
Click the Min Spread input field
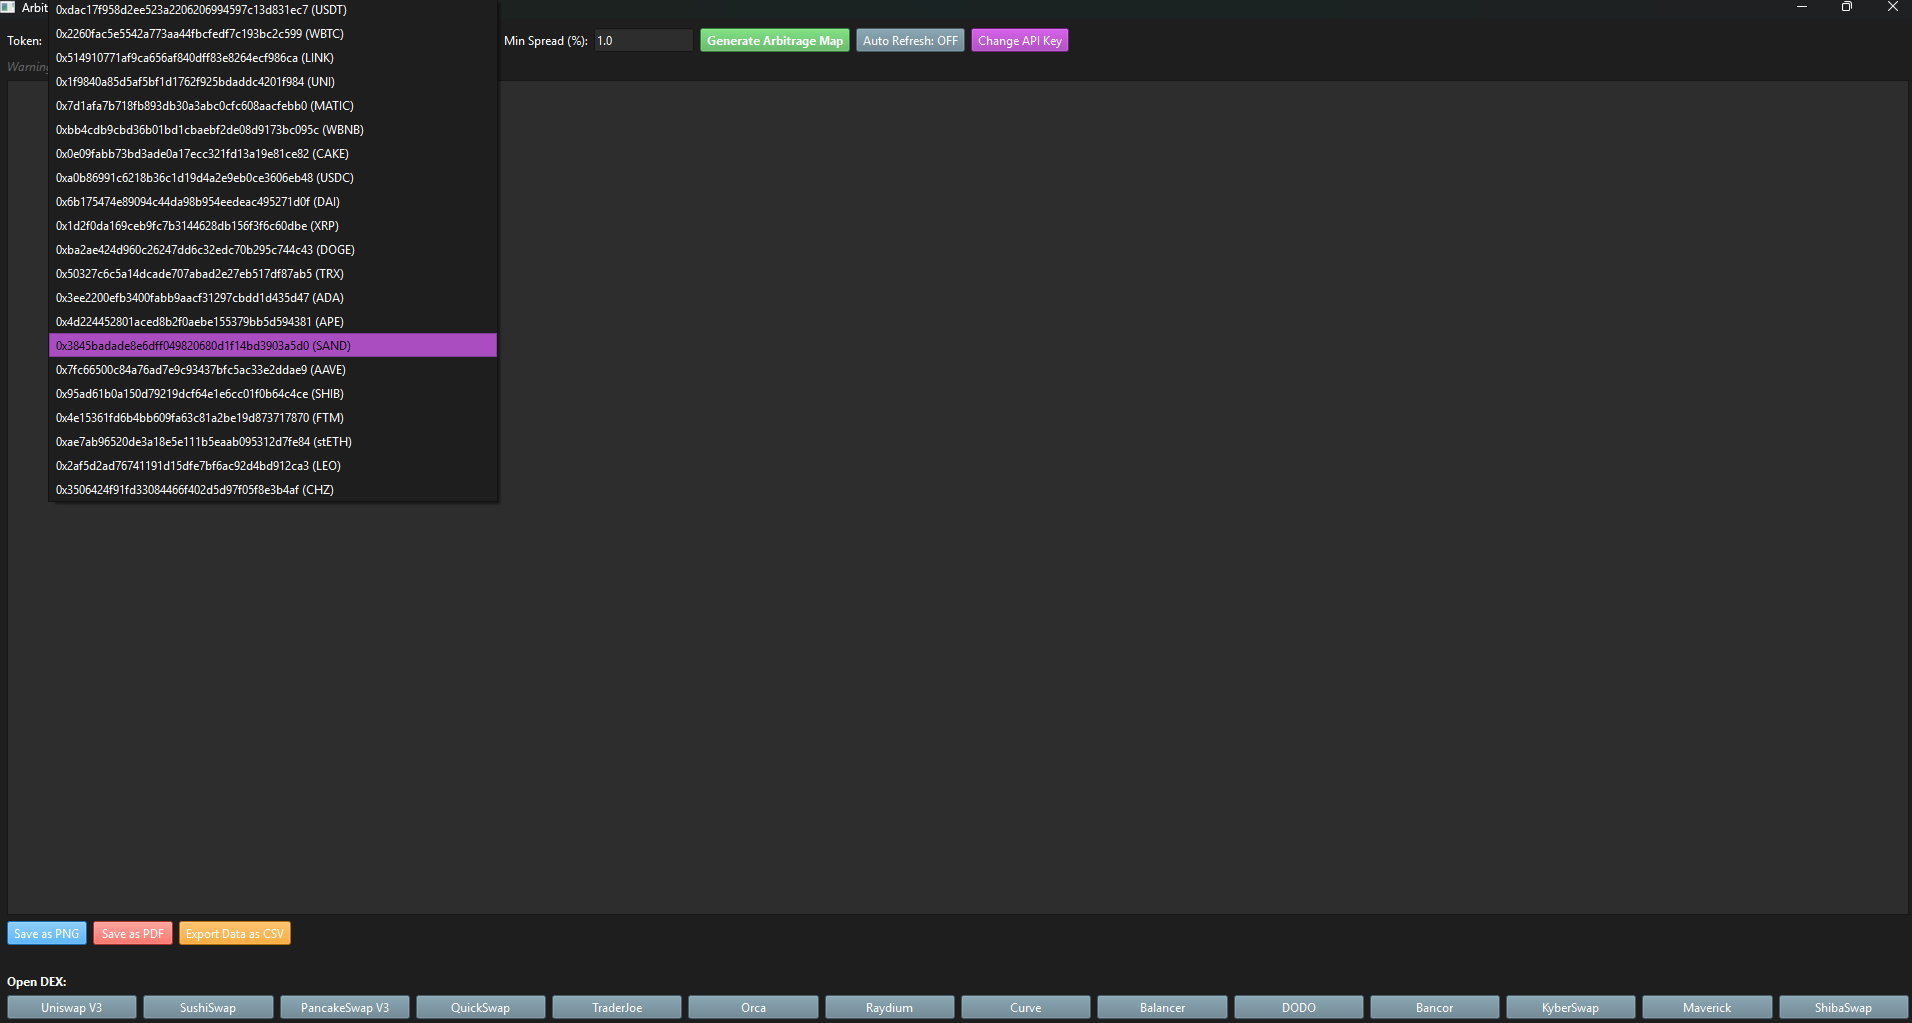(x=643, y=41)
